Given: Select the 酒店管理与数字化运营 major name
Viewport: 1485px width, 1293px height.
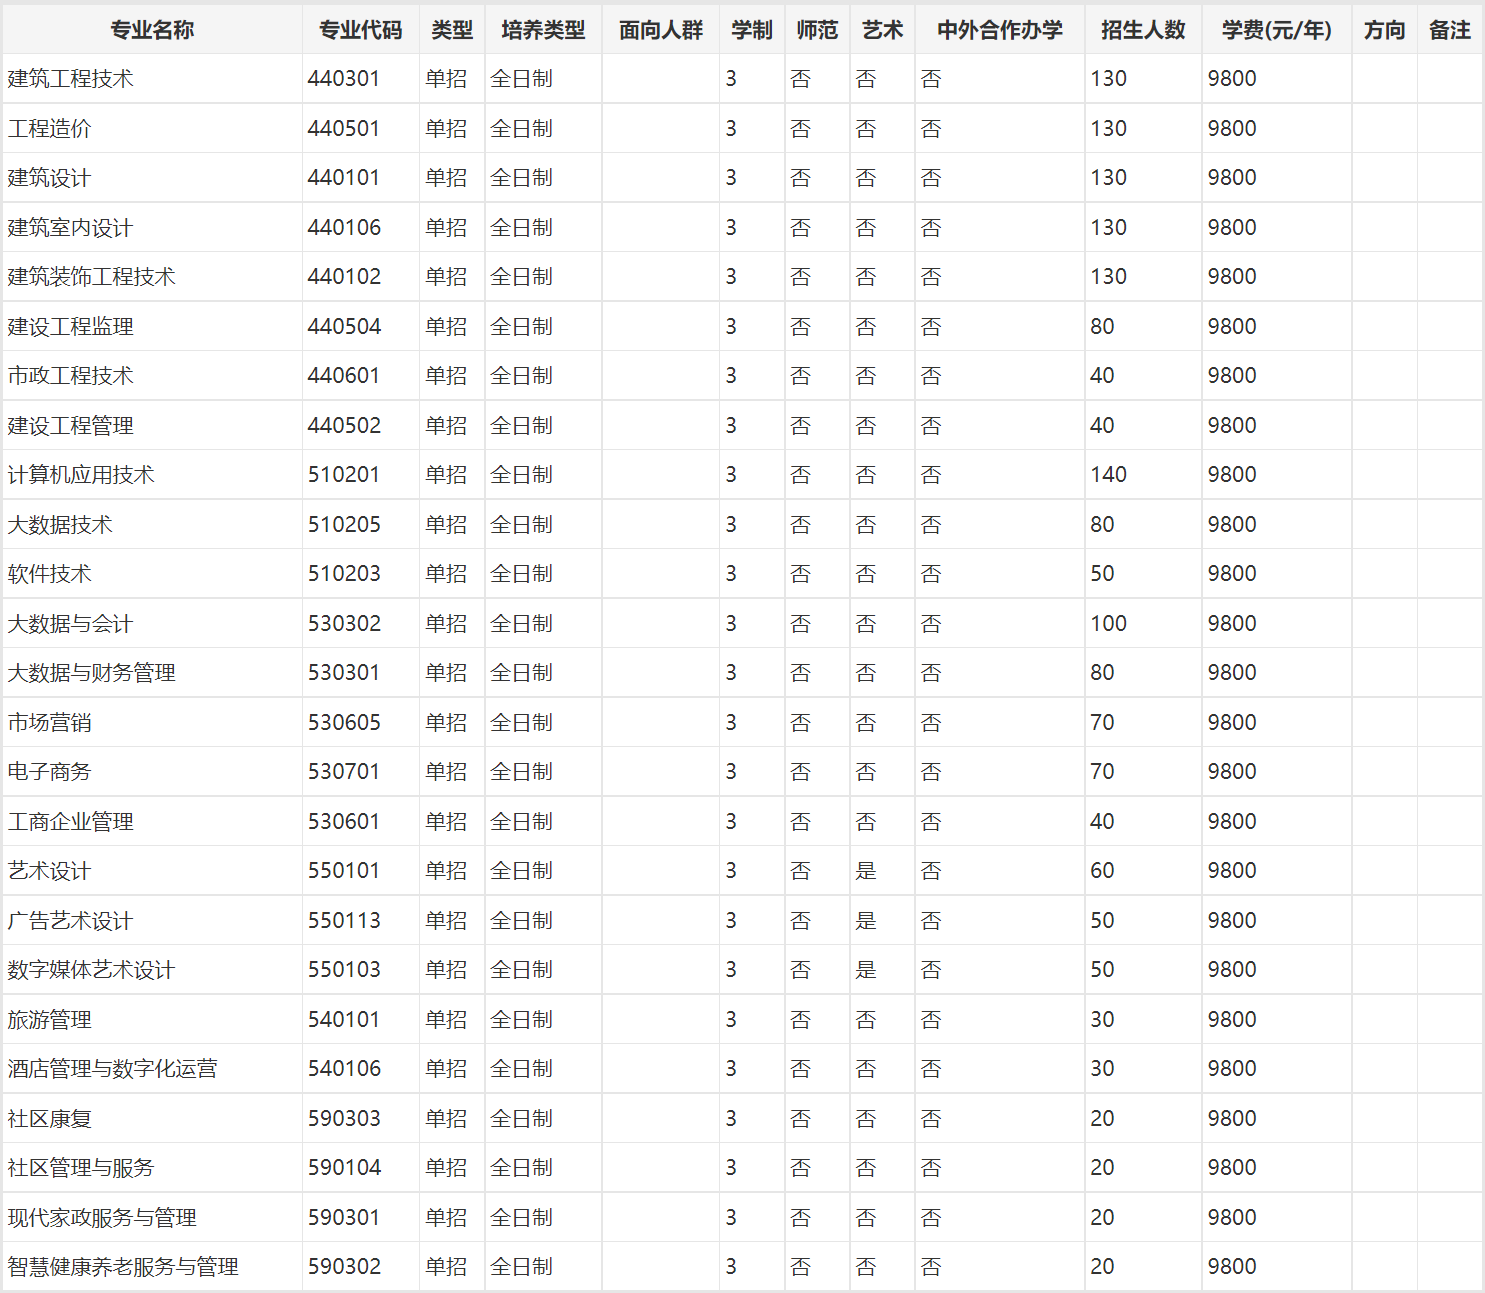Looking at the screenshot, I should tap(112, 1069).
